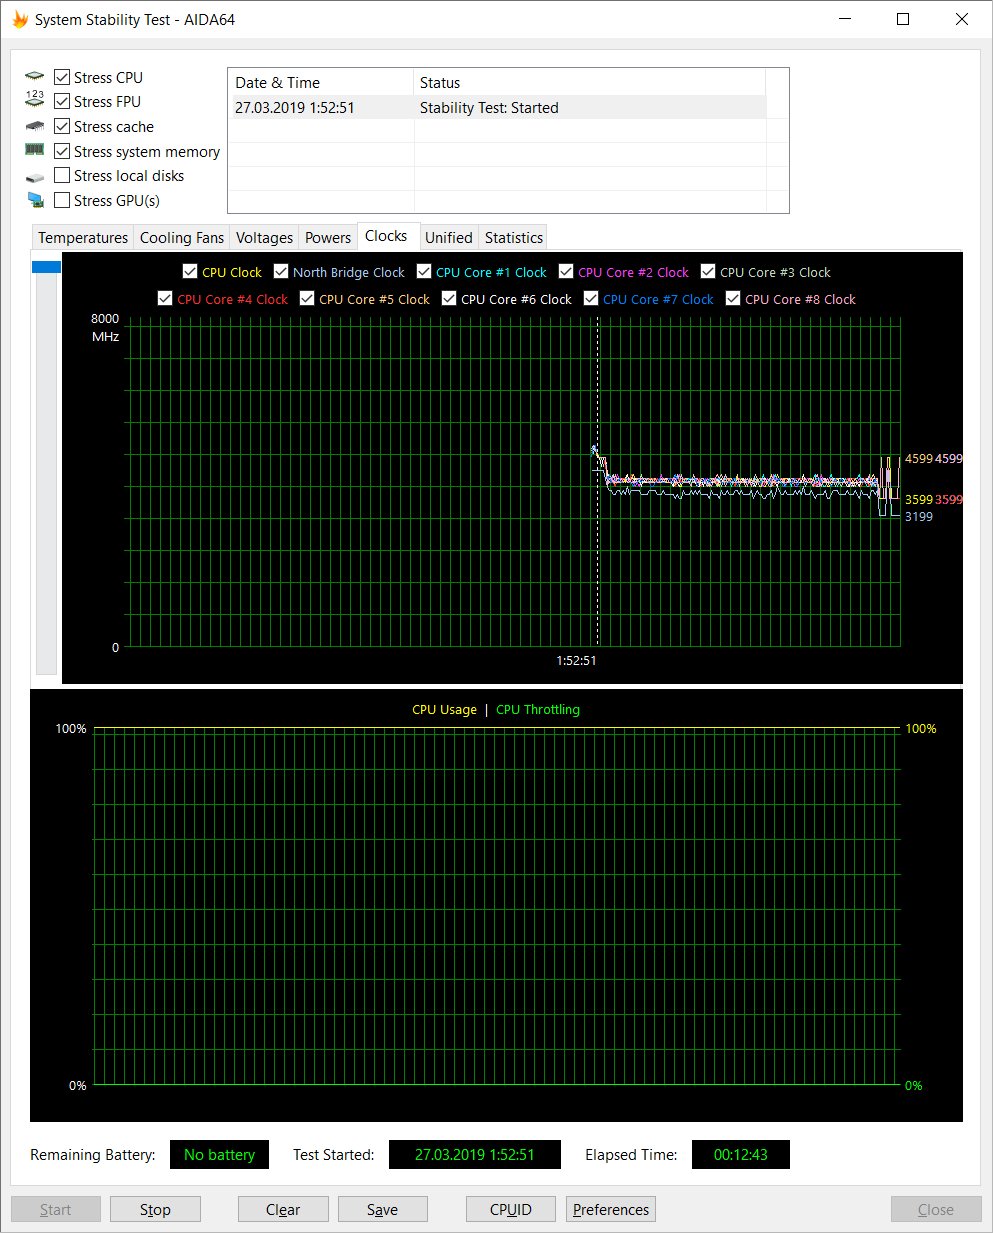Enable Stress GPU(s) checkbox
This screenshot has width=993, height=1233.
tap(62, 200)
